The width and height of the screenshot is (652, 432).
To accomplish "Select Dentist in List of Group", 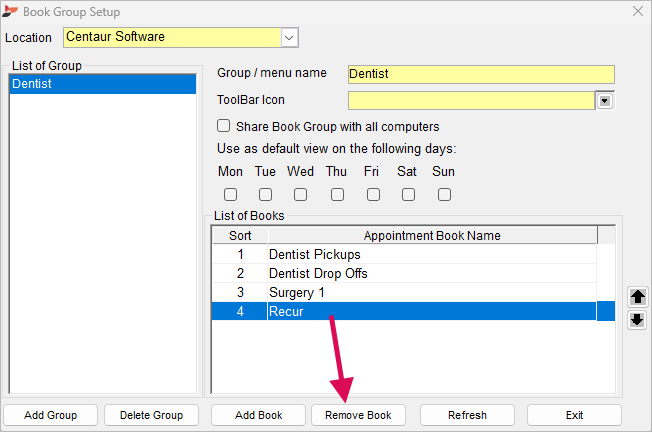I will [102, 84].
